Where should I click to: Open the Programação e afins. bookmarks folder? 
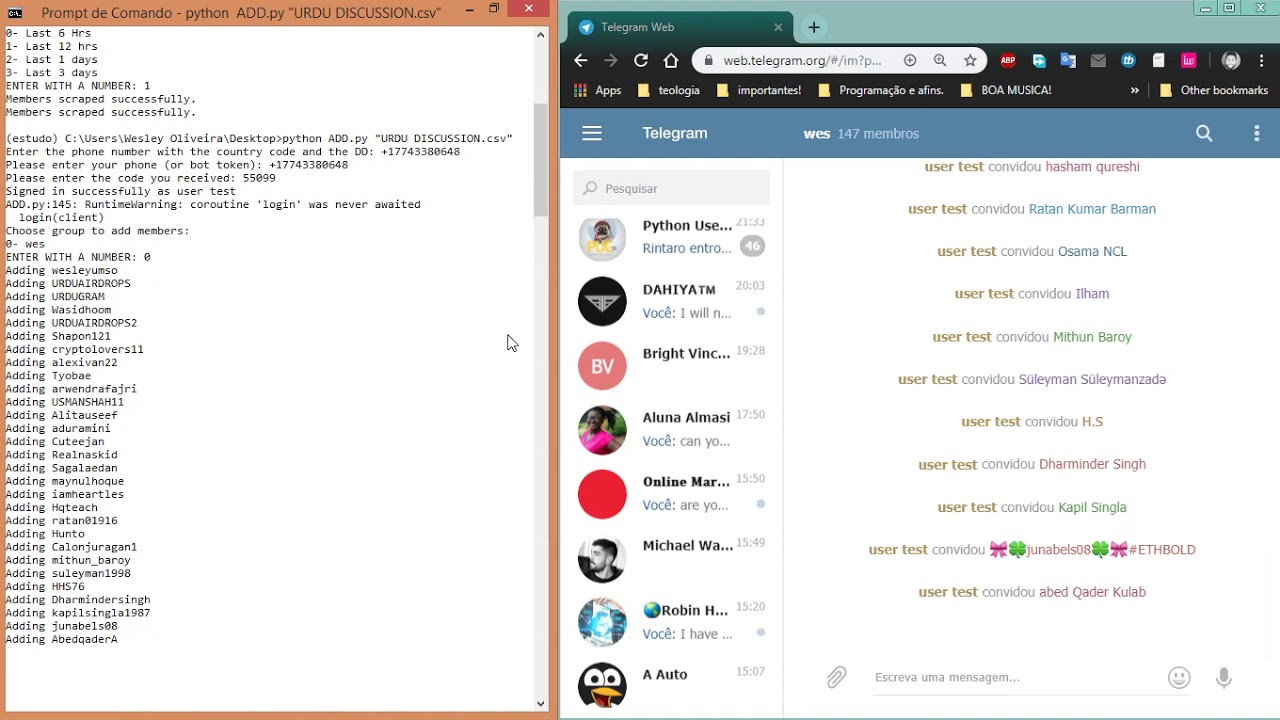tap(880, 90)
